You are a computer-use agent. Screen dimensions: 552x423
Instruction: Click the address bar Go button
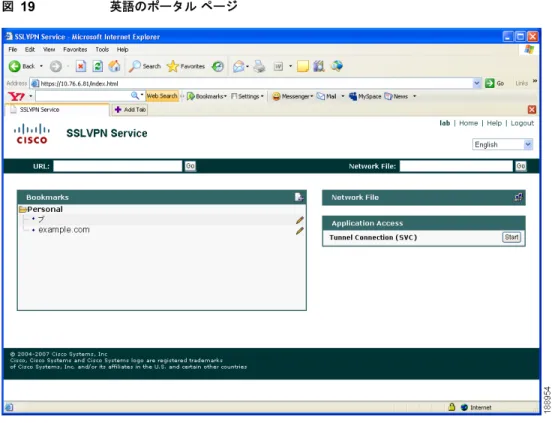(494, 83)
